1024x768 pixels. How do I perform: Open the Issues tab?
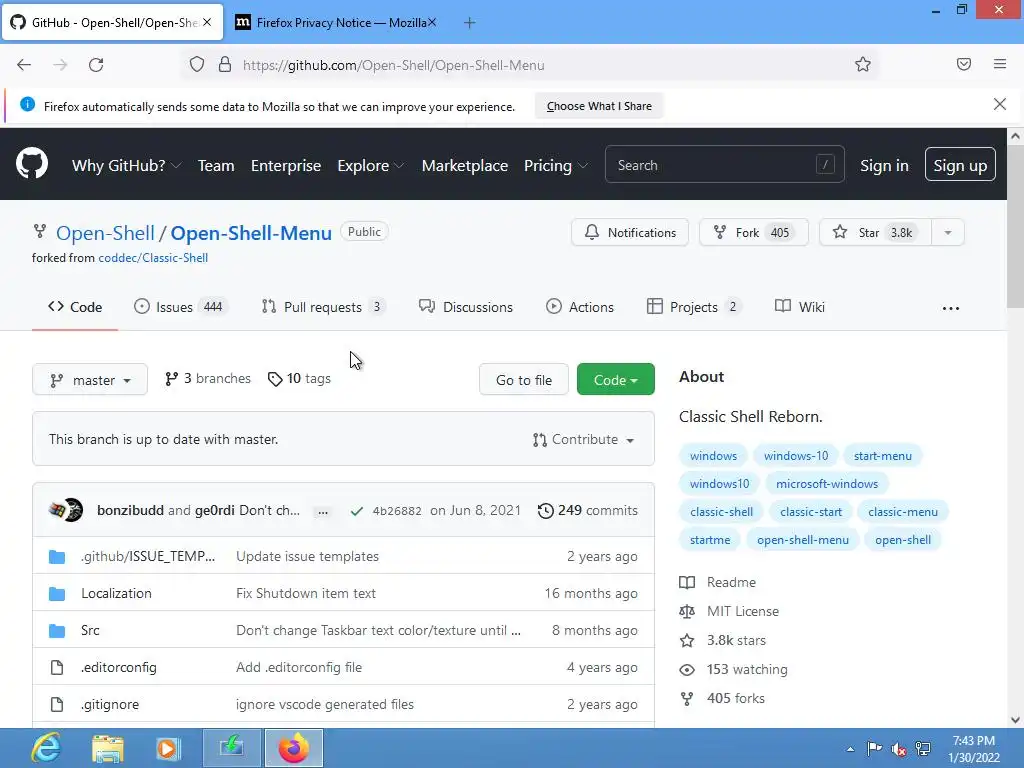coord(180,307)
